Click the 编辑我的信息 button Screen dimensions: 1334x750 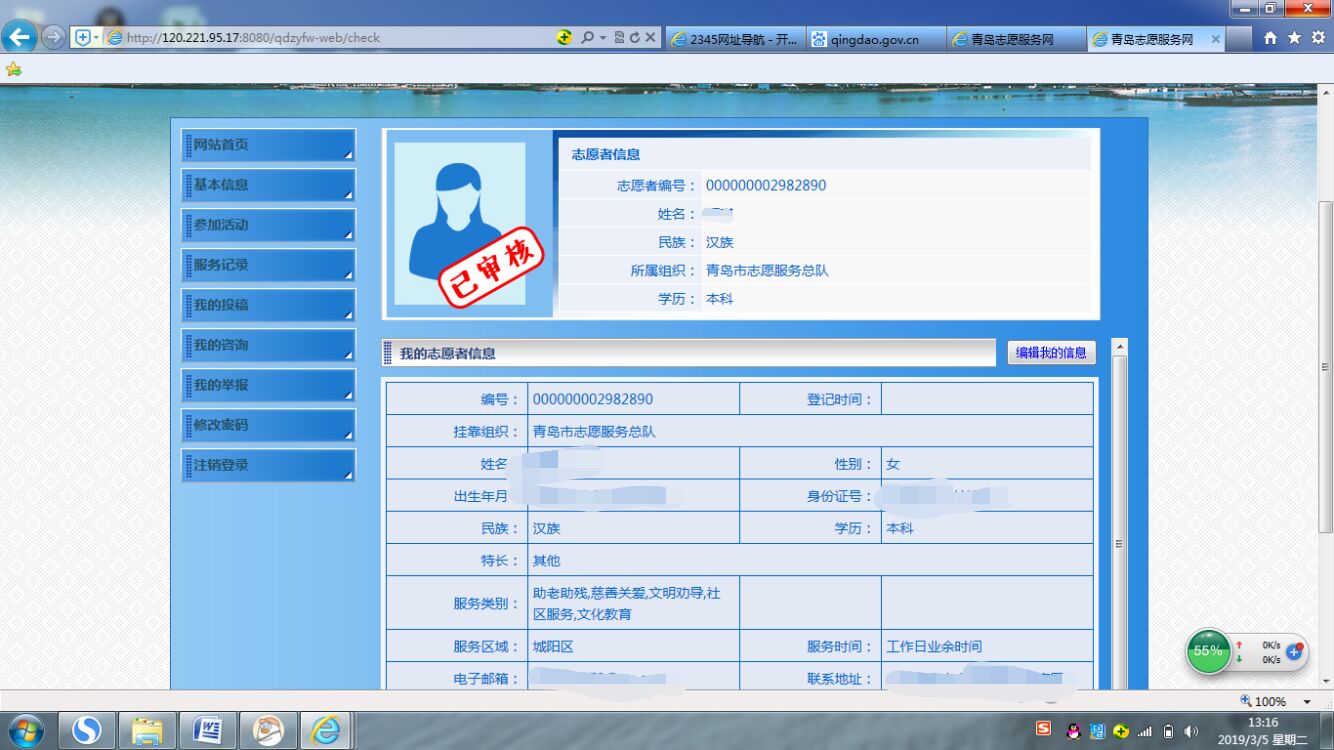1051,352
